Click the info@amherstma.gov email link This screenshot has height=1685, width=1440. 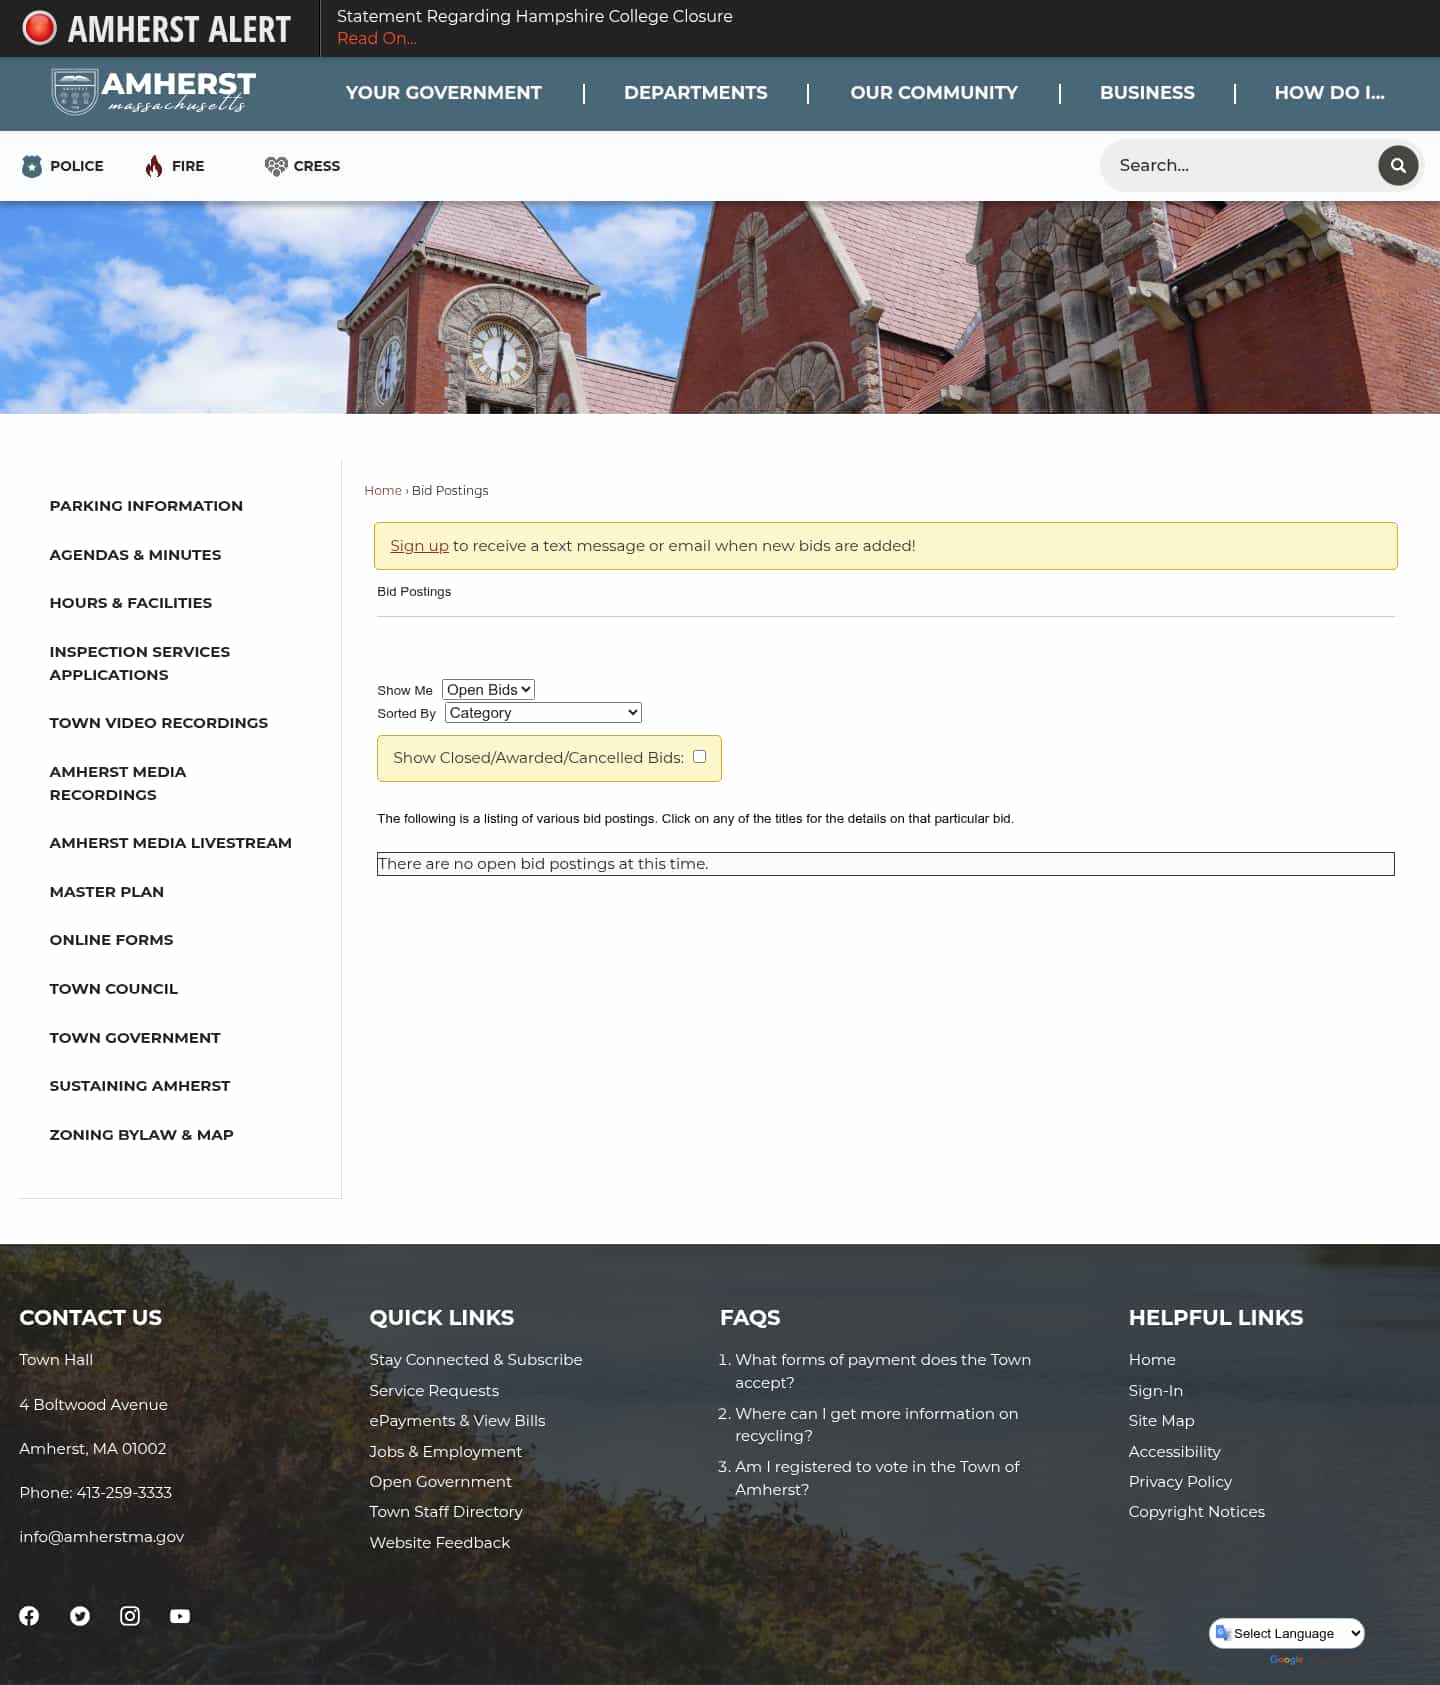click(x=102, y=1537)
